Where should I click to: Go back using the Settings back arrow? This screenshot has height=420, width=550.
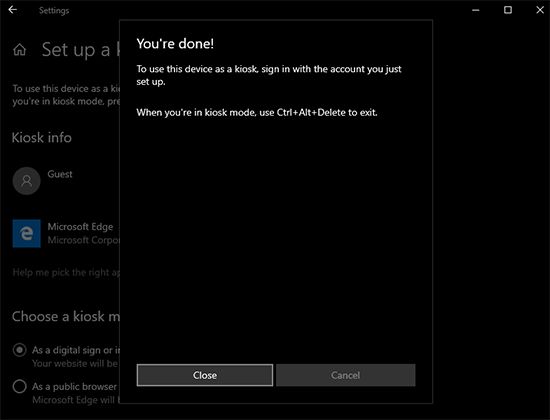pos(13,10)
